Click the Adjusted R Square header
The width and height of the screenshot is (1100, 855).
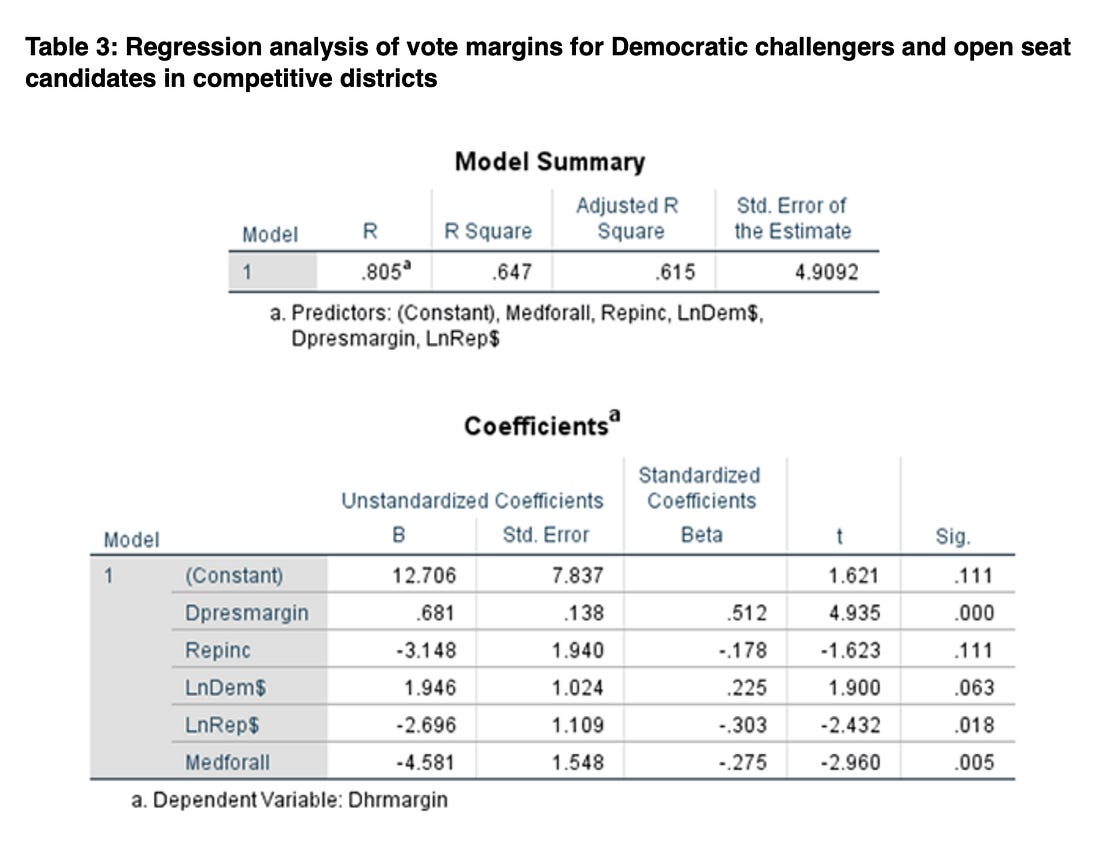coord(628,218)
